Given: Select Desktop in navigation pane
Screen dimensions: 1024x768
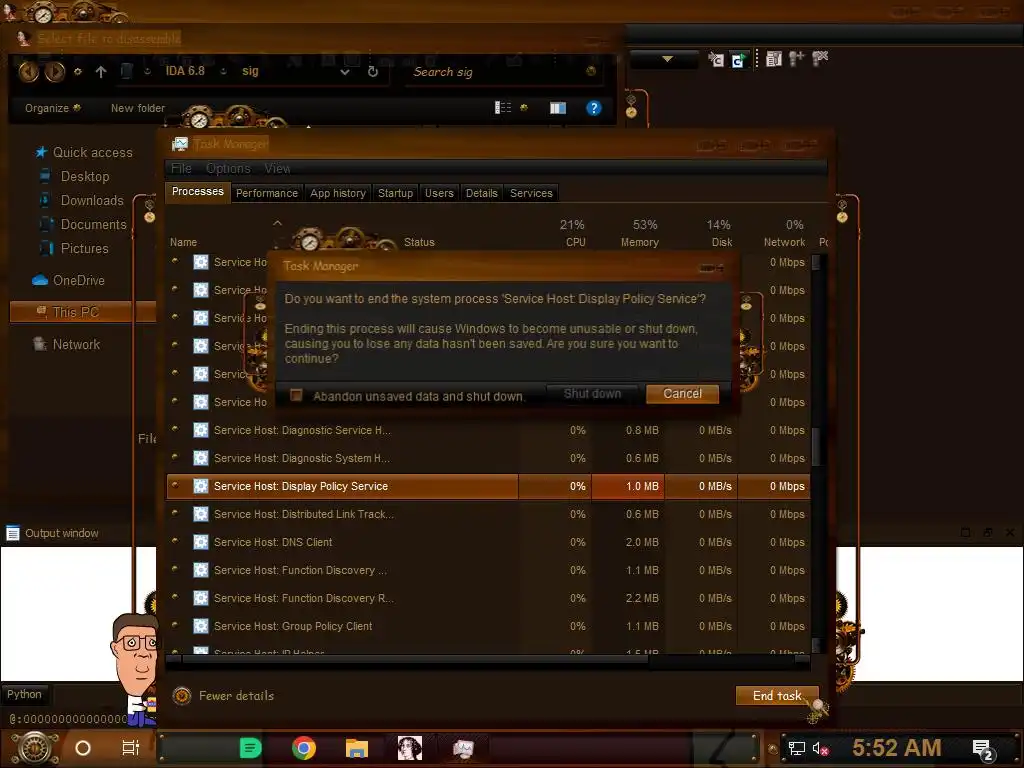Looking at the screenshot, I should pyautogui.click(x=85, y=176).
